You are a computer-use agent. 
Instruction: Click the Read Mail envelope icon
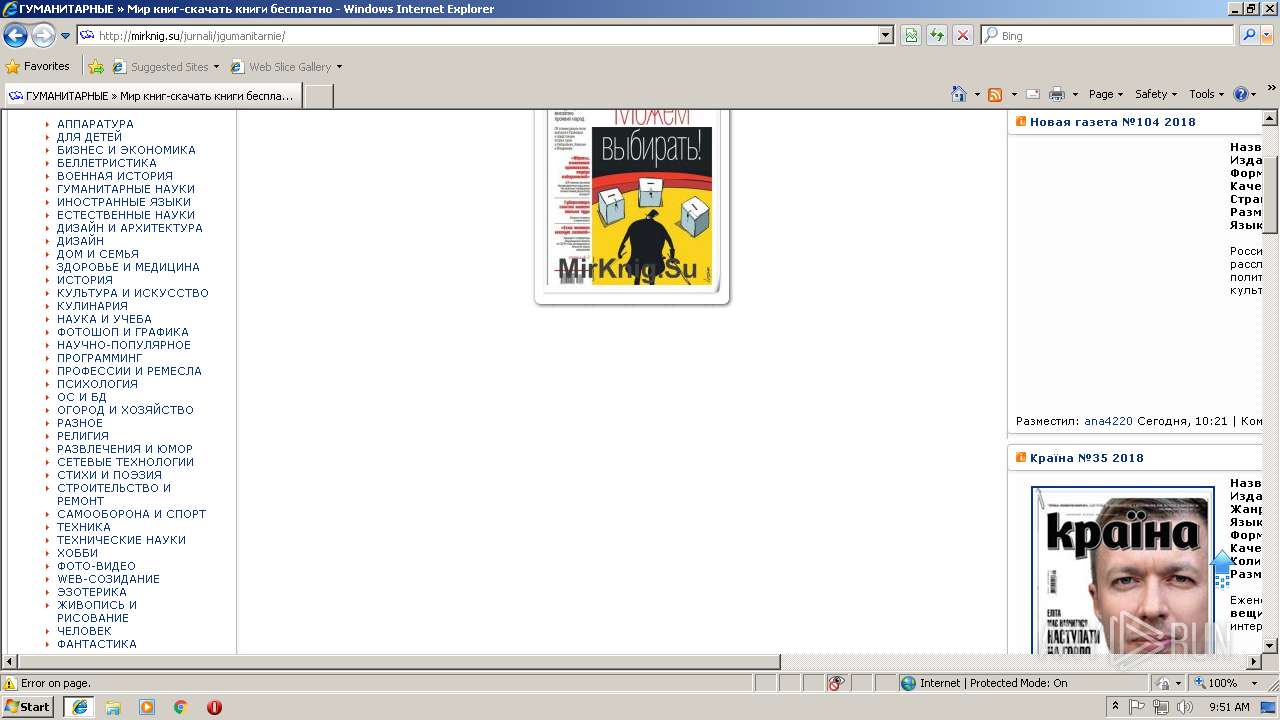coord(1033,94)
